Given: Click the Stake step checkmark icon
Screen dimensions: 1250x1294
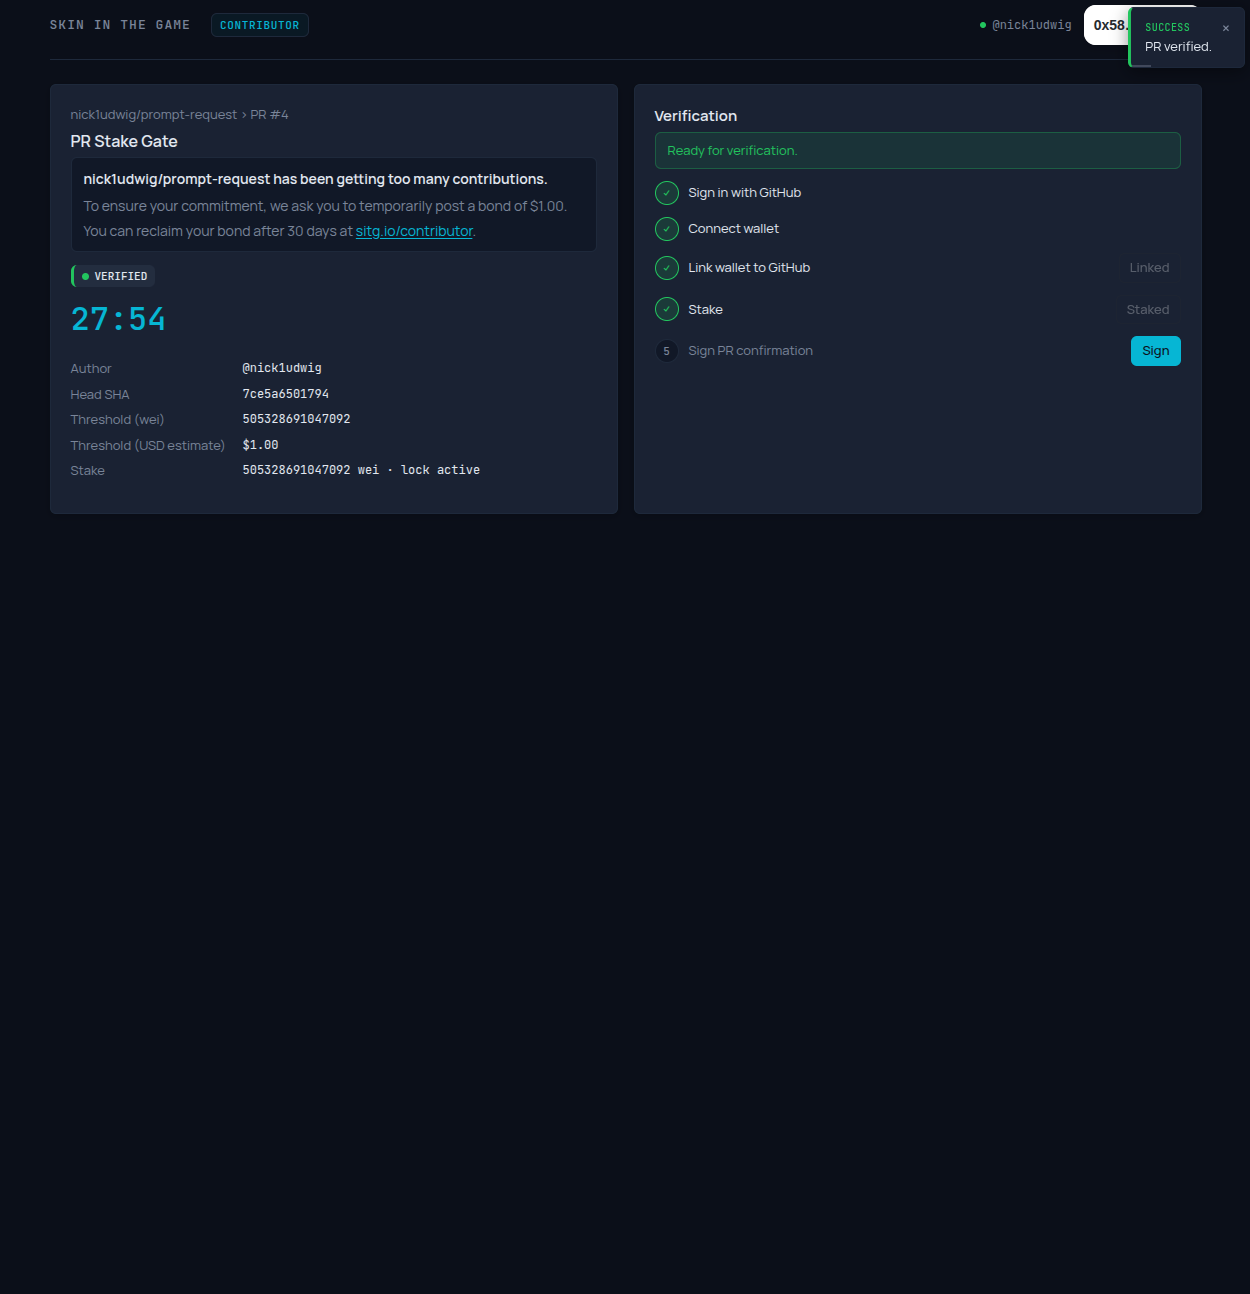Looking at the screenshot, I should pyautogui.click(x=667, y=310).
